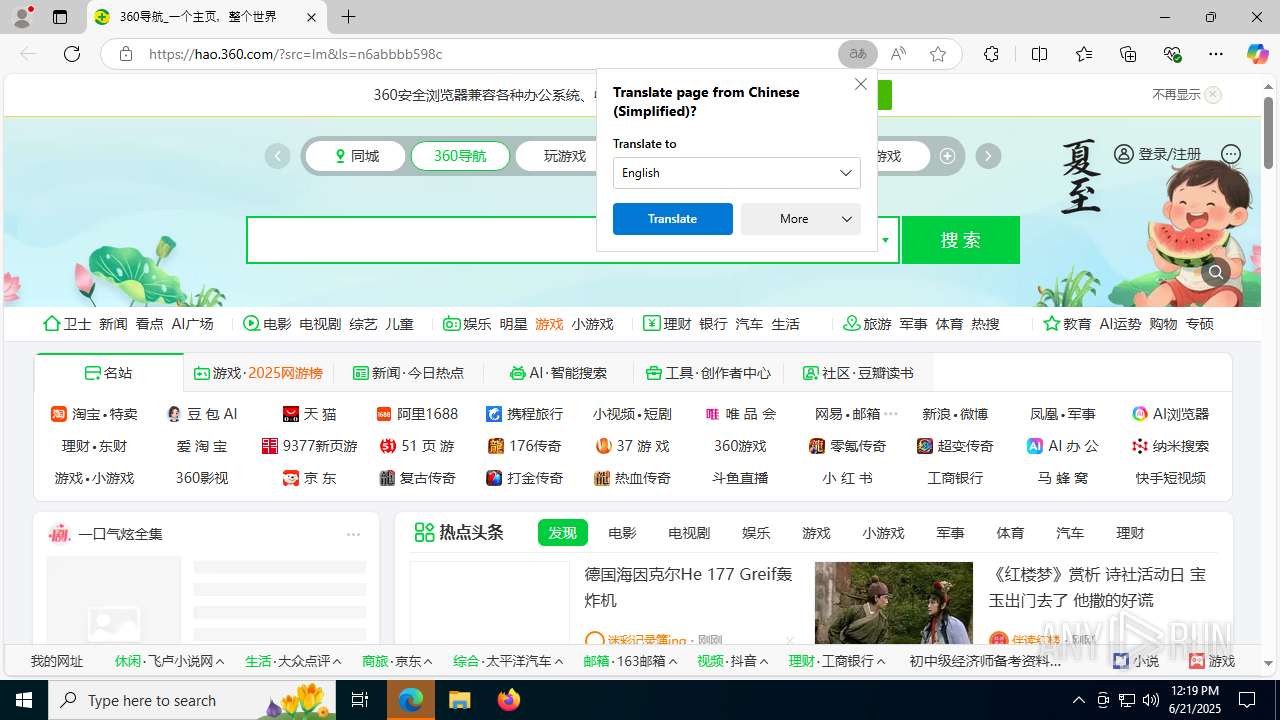Click the magnifier icon on illustration
Viewport: 1280px width, 720px height.
coord(1216,272)
